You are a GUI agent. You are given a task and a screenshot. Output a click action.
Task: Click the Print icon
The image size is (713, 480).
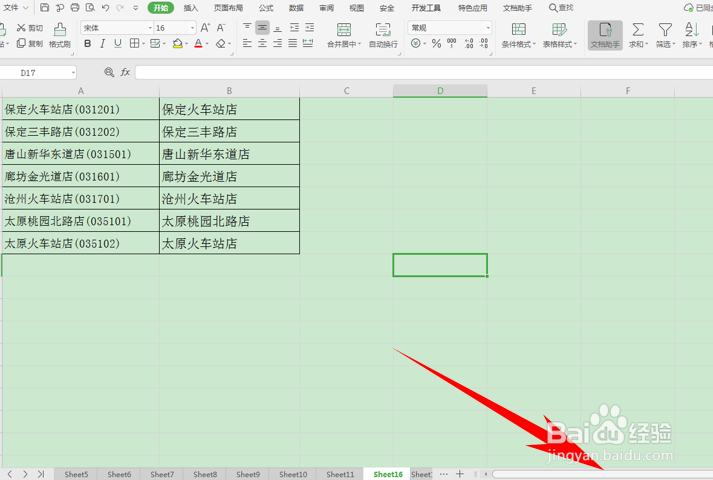click(75, 7)
